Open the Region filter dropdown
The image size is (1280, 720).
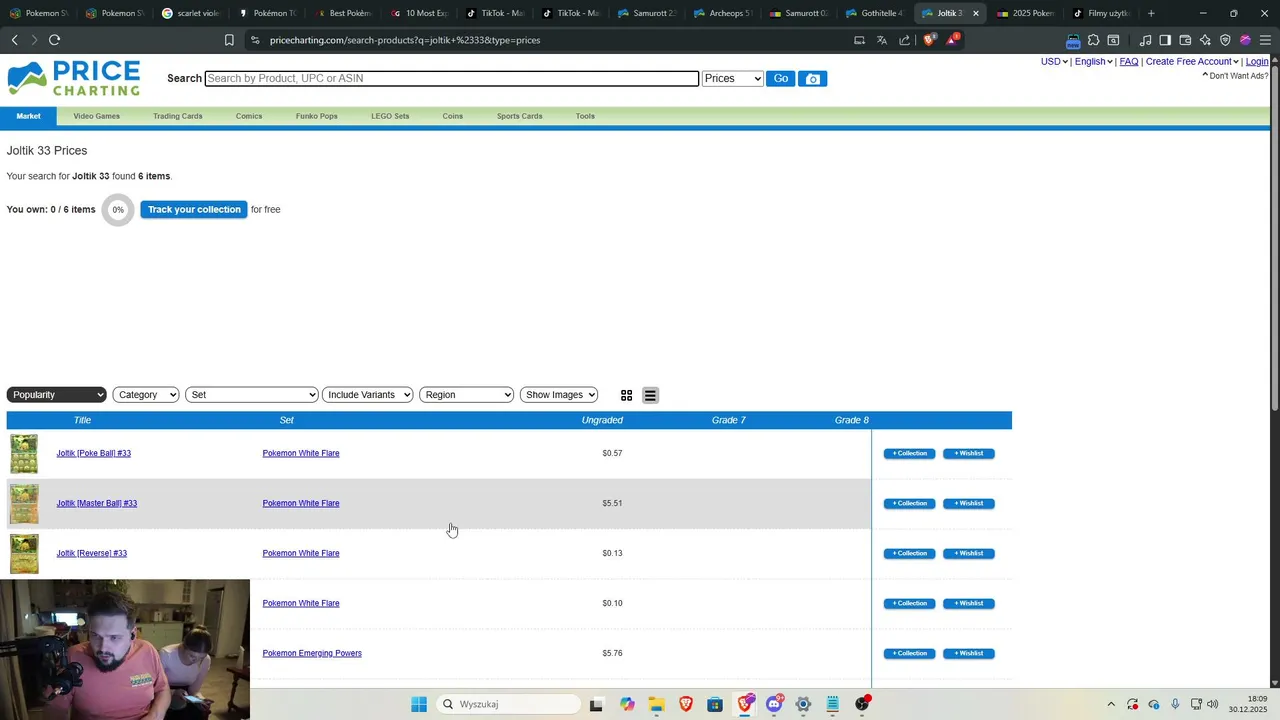click(x=467, y=395)
